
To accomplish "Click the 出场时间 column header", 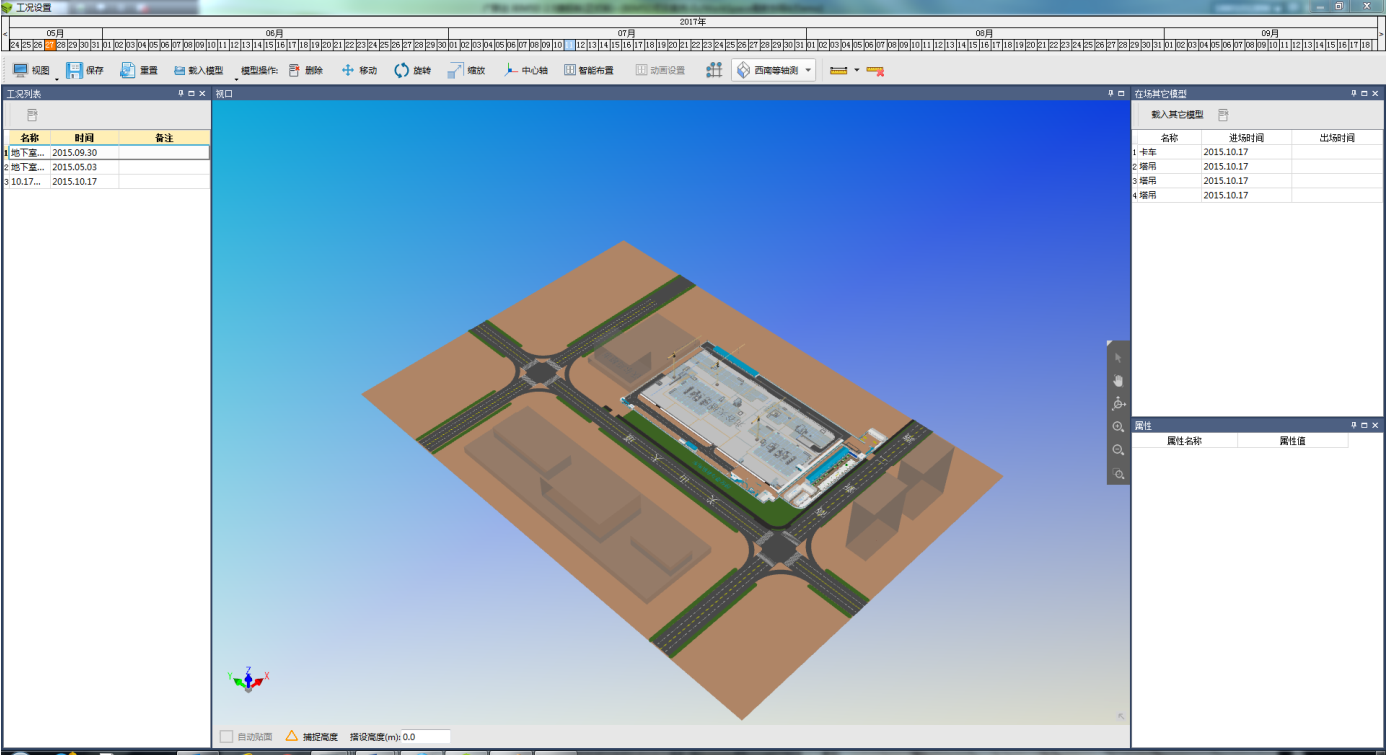I will [1336, 138].
